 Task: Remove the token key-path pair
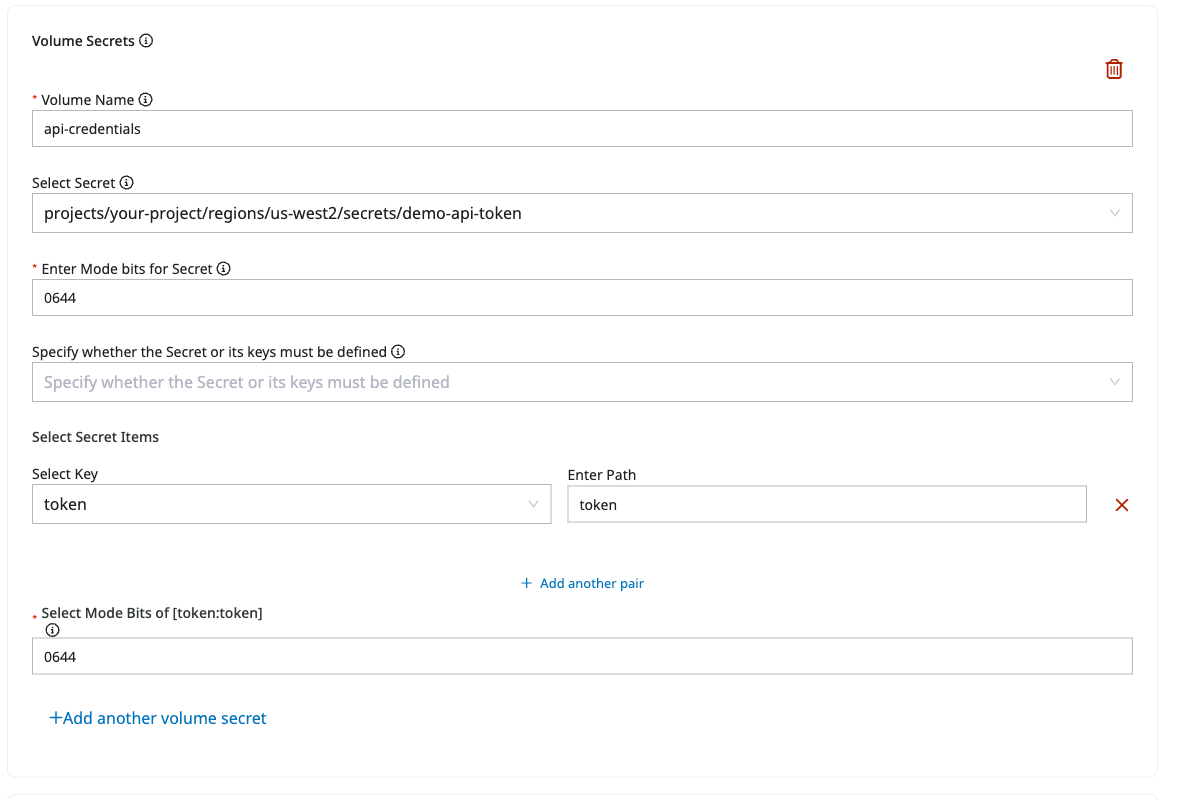(1121, 505)
